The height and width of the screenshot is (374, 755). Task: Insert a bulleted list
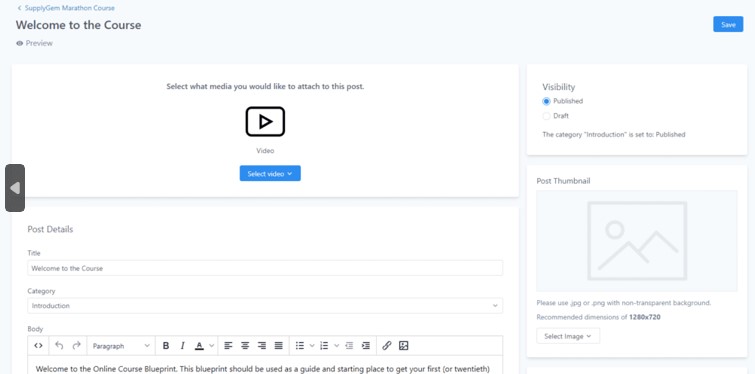coord(299,346)
